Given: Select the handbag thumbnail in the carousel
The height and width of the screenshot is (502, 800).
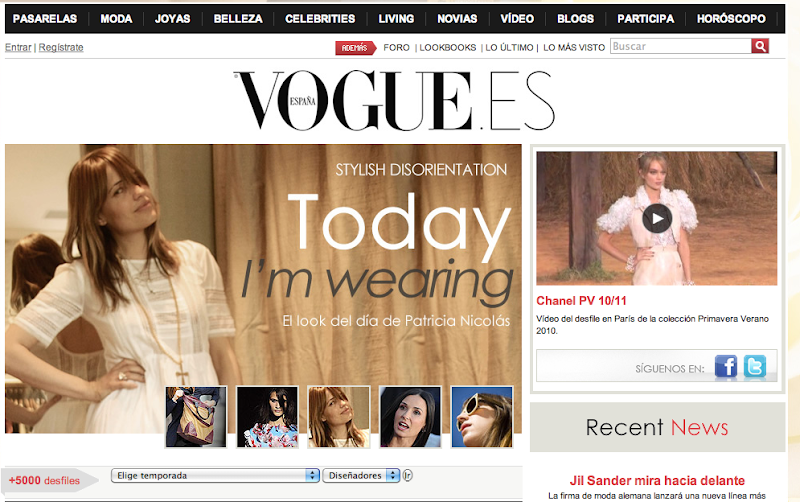Looking at the screenshot, I should coord(196,417).
